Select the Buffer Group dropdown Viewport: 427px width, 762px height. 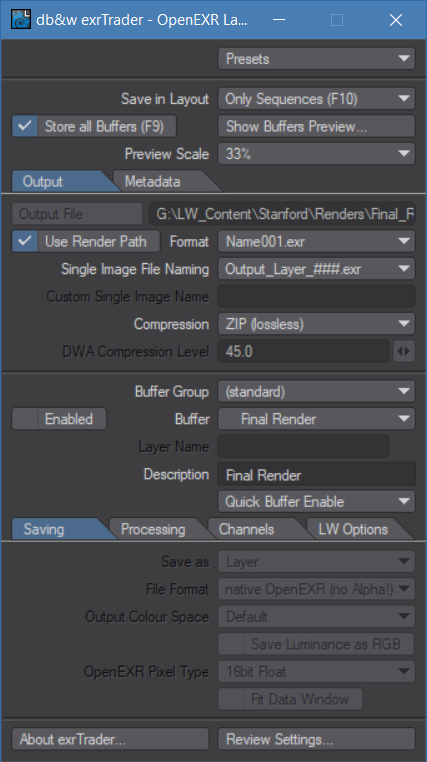coord(316,392)
